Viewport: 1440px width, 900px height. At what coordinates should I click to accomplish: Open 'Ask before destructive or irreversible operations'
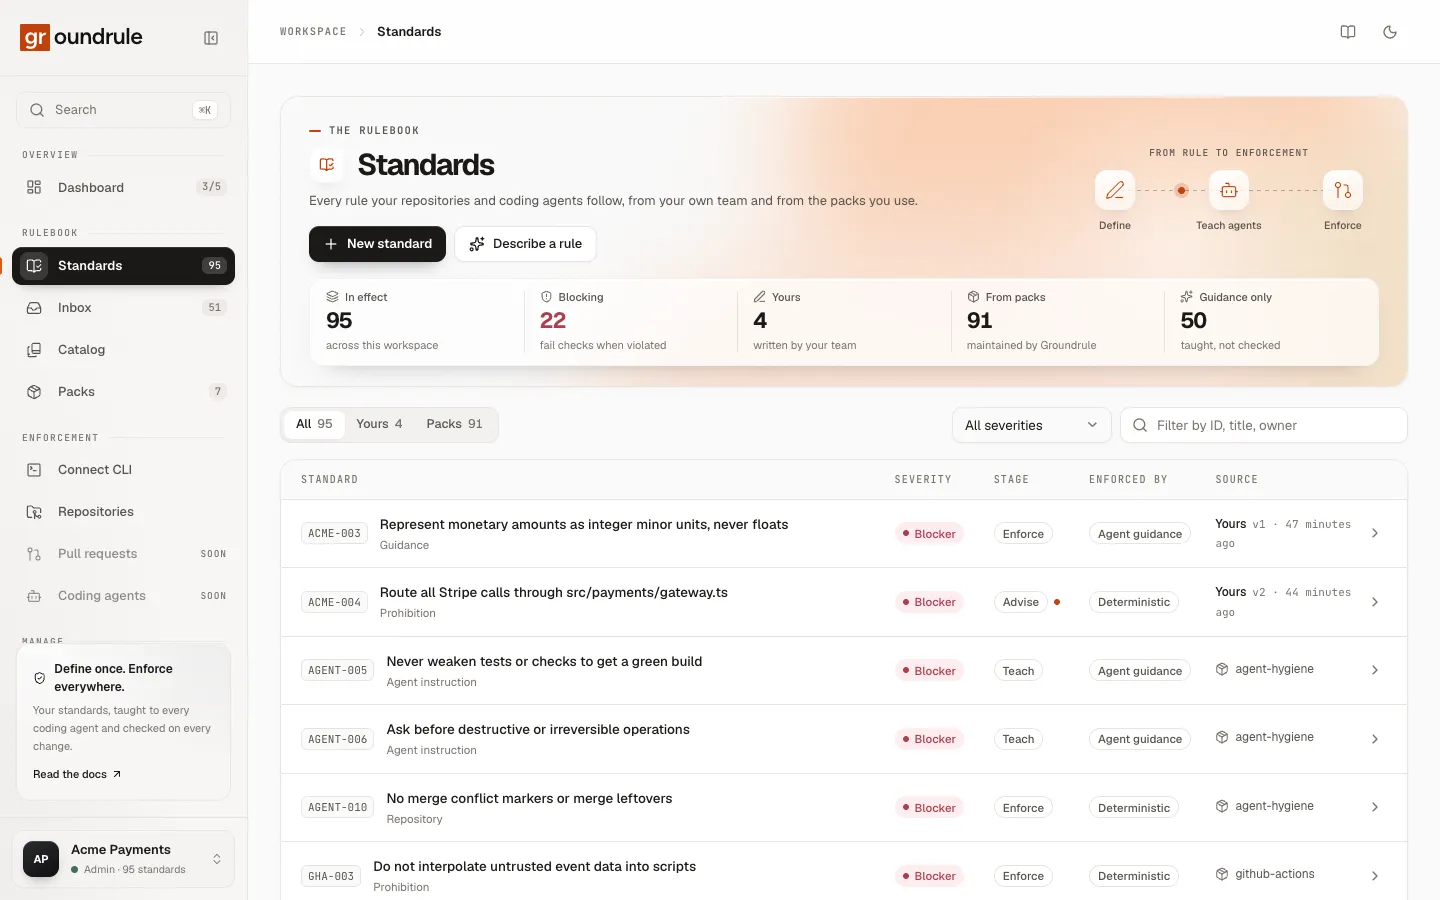coord(538,730)
